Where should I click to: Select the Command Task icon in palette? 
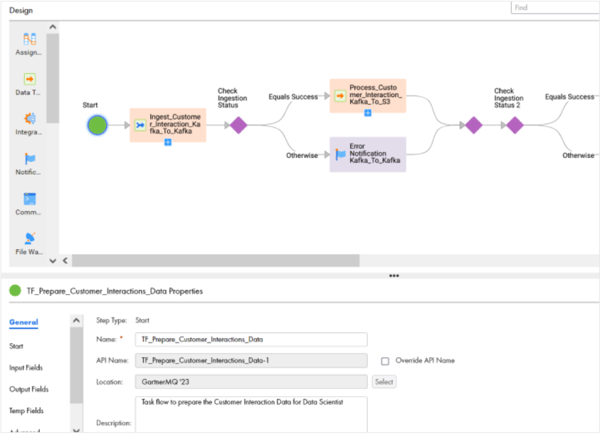[x=29, y=199]
